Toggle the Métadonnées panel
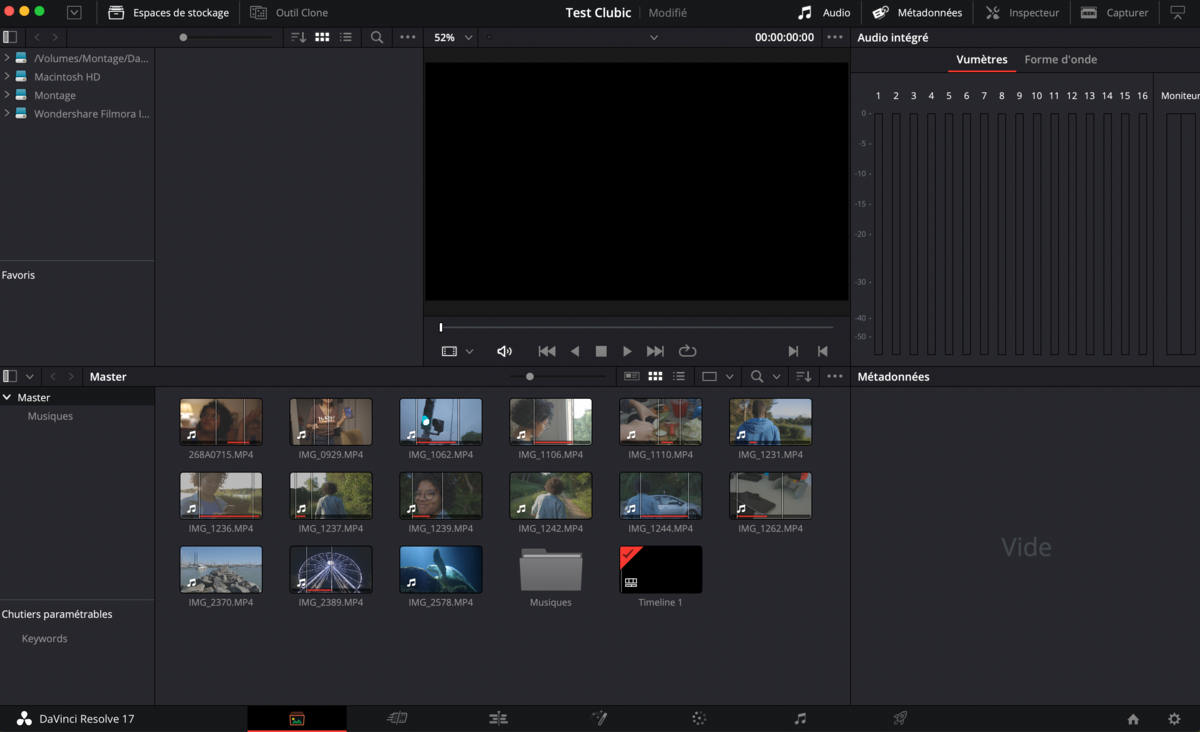This screenshot has height=732, width=1200. (917, 13)
